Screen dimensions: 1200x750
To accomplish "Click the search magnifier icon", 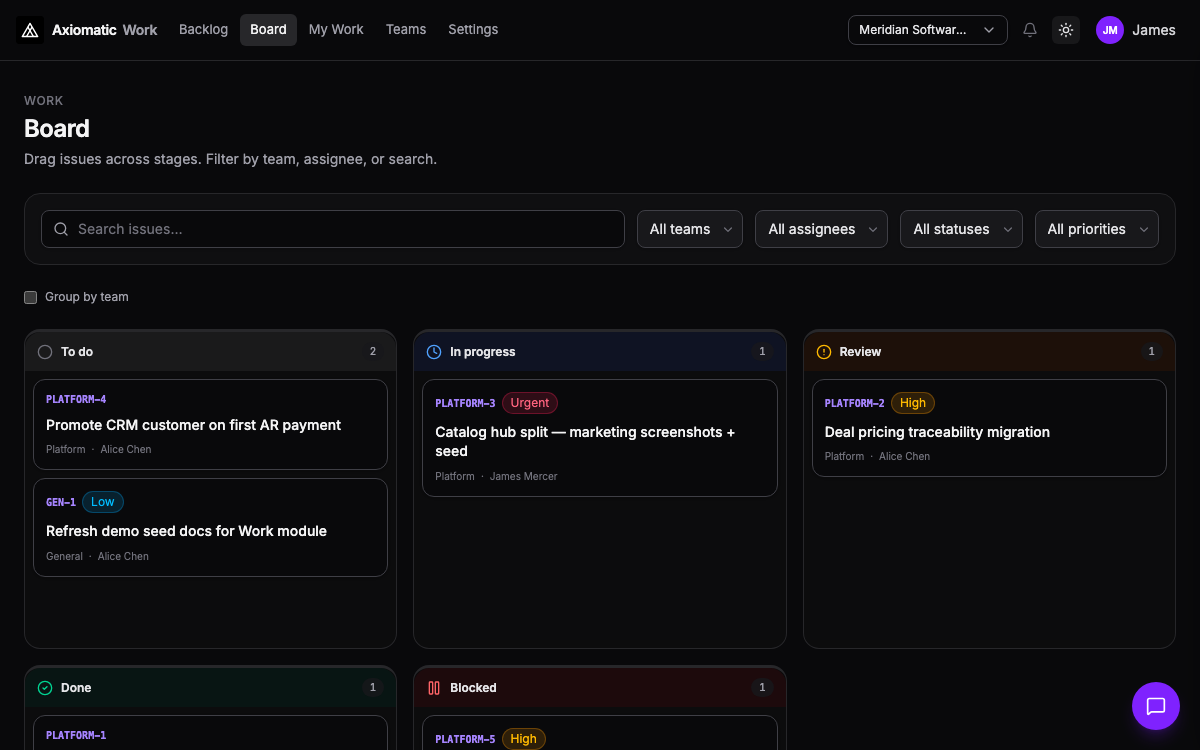I will point(61,229).
